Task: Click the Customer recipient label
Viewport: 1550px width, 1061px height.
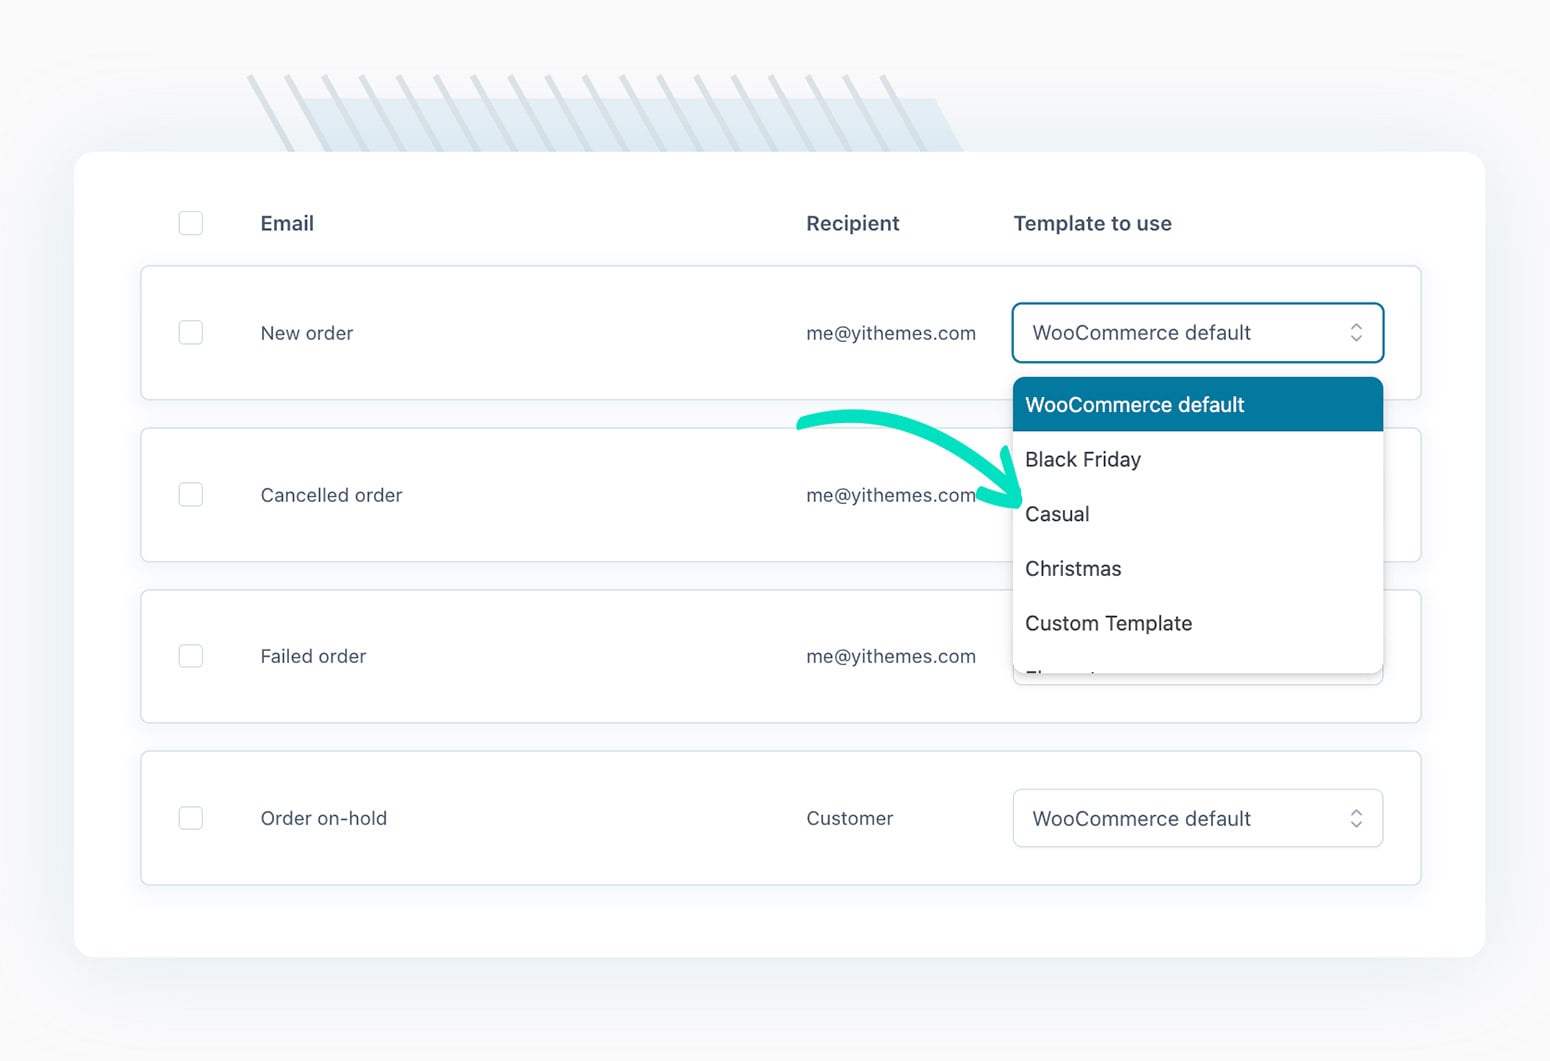Action: tap(849, 818)
